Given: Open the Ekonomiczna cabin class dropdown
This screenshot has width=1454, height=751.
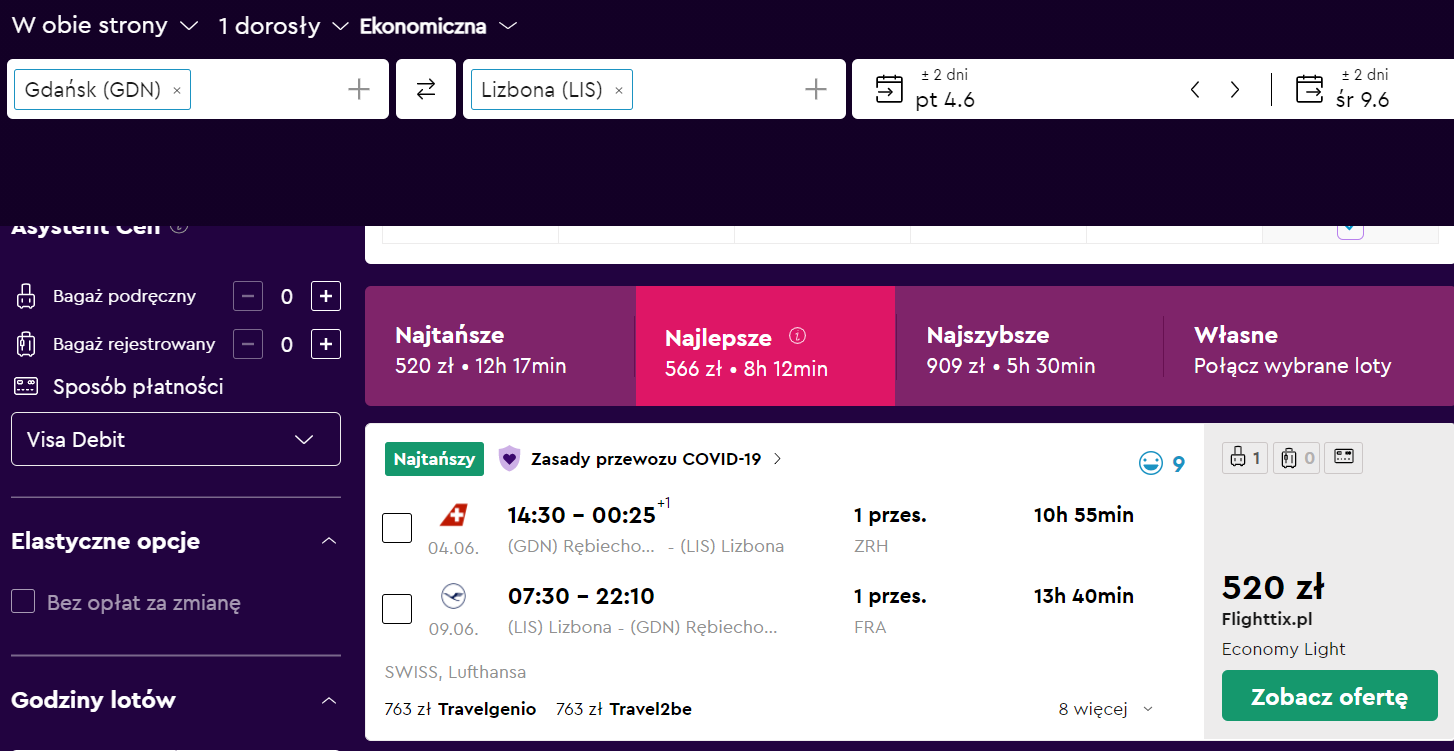Looking at the screenshot, I should coord(438,26).
